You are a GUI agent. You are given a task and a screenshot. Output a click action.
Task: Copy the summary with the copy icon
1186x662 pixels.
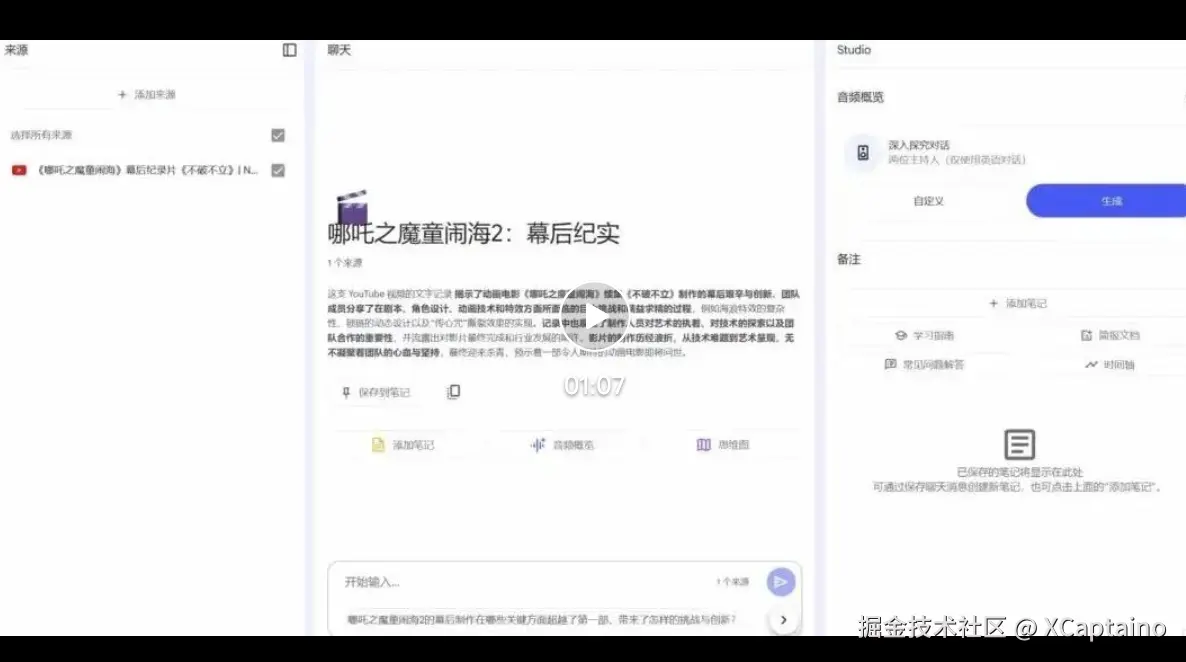tap(453, 391)
